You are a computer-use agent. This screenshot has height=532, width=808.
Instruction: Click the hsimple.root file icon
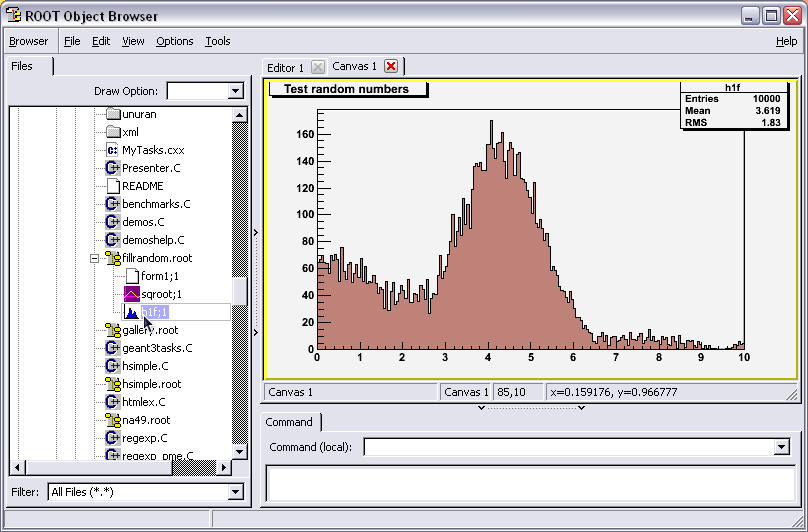[x=113, y=384]
